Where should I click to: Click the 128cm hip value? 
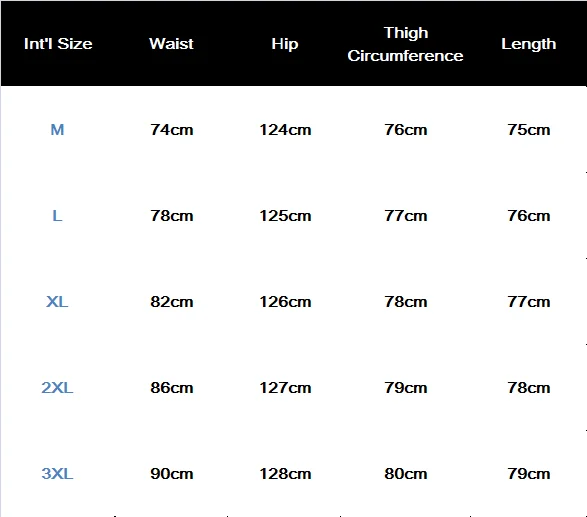[x=285, y=474]
